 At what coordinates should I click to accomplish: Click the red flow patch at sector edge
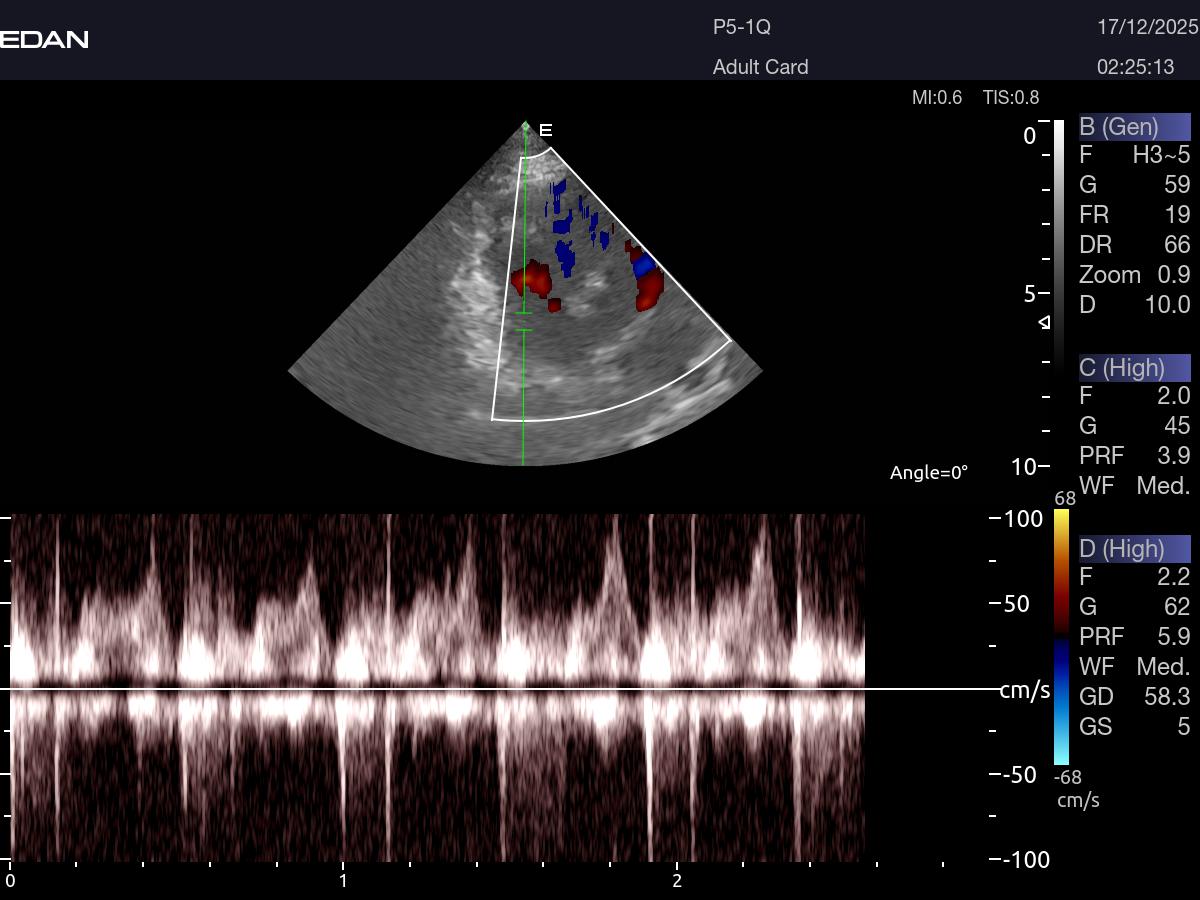pyautogui.click(x=647, y=288)
